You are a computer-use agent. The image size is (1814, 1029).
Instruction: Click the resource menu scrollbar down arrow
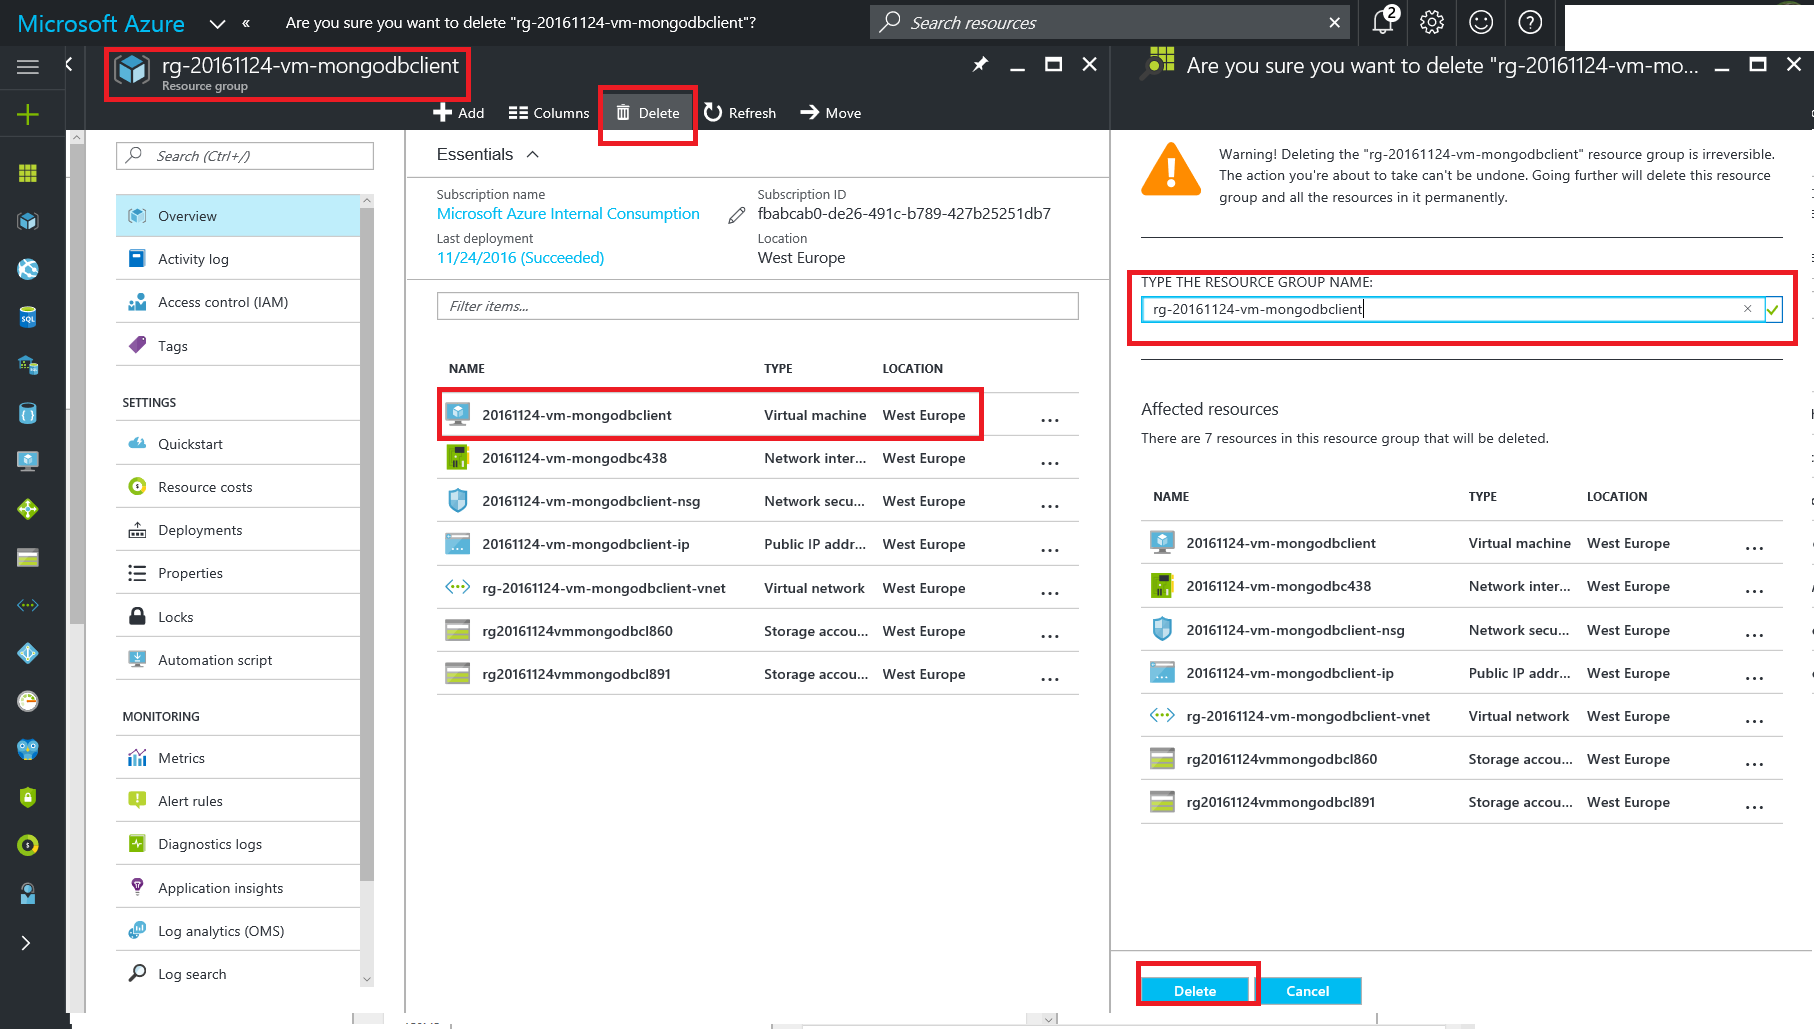pos(366,979)
